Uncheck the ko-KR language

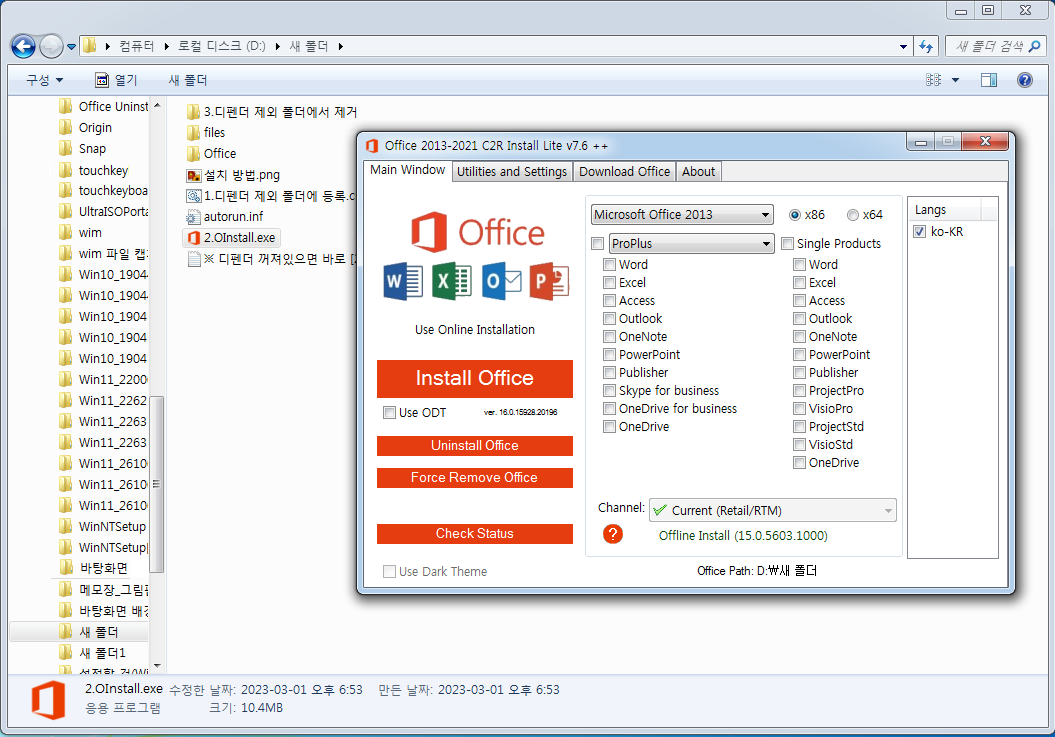tap(920, 232)
